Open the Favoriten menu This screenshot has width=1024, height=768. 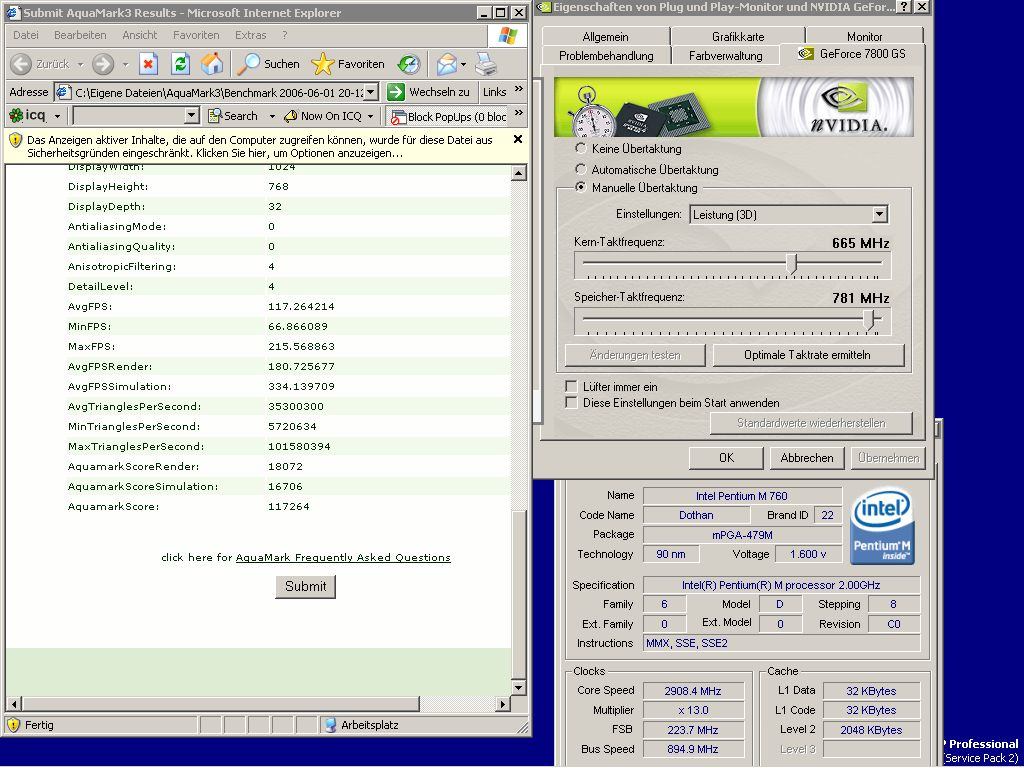coord(196,35)
